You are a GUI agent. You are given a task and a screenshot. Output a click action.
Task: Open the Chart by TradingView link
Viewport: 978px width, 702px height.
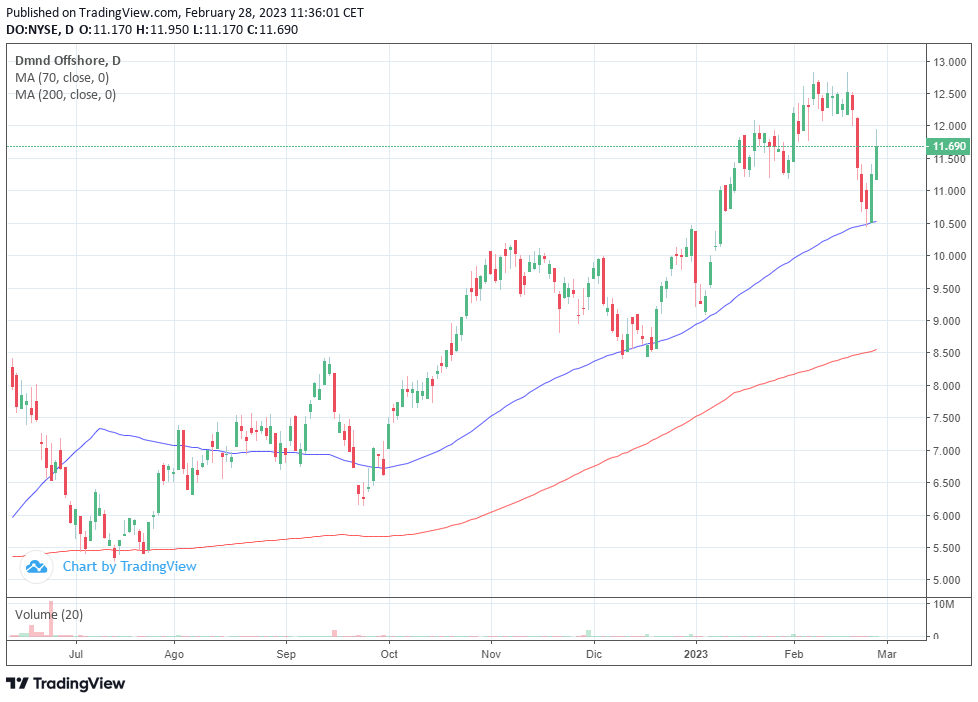tap(129, 567)
